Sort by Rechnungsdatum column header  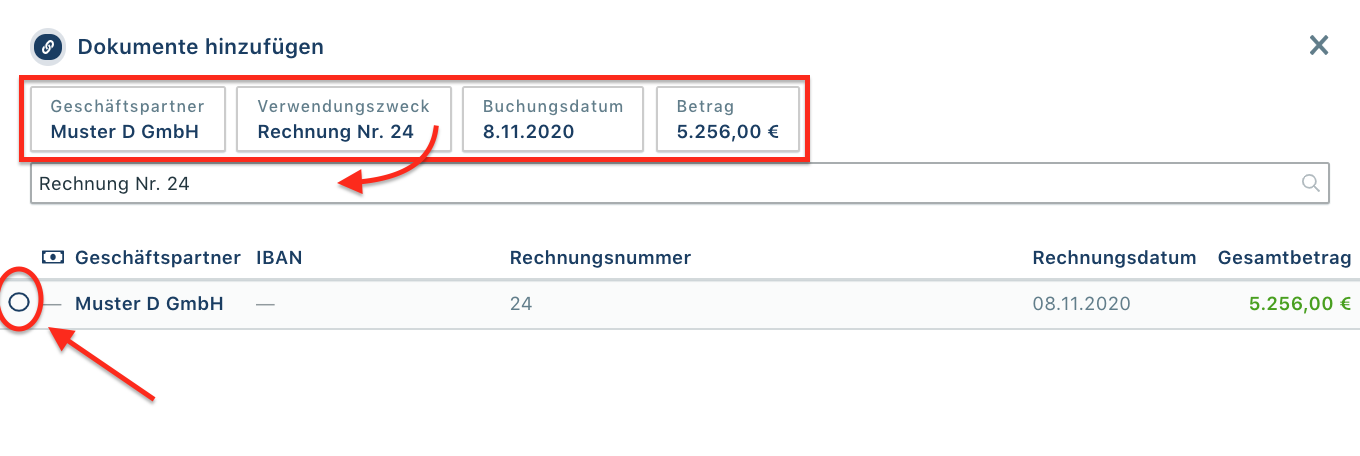[1114, 258]
